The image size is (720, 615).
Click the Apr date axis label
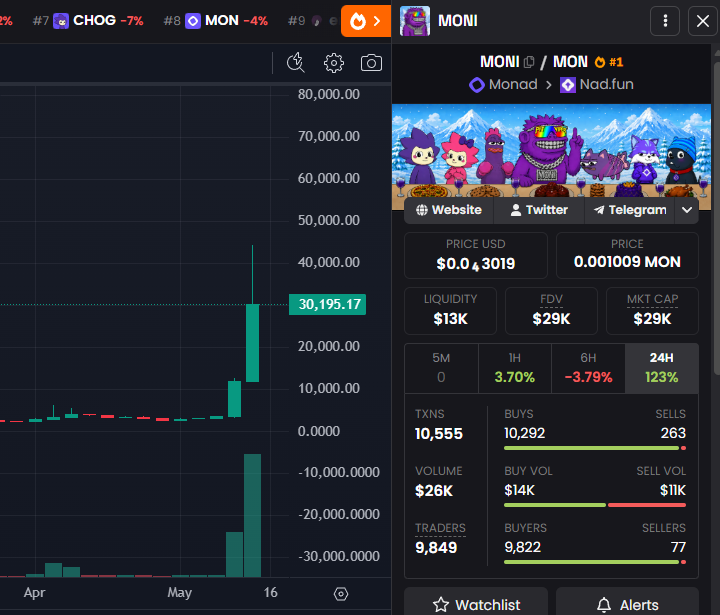[x=34, y=592]
